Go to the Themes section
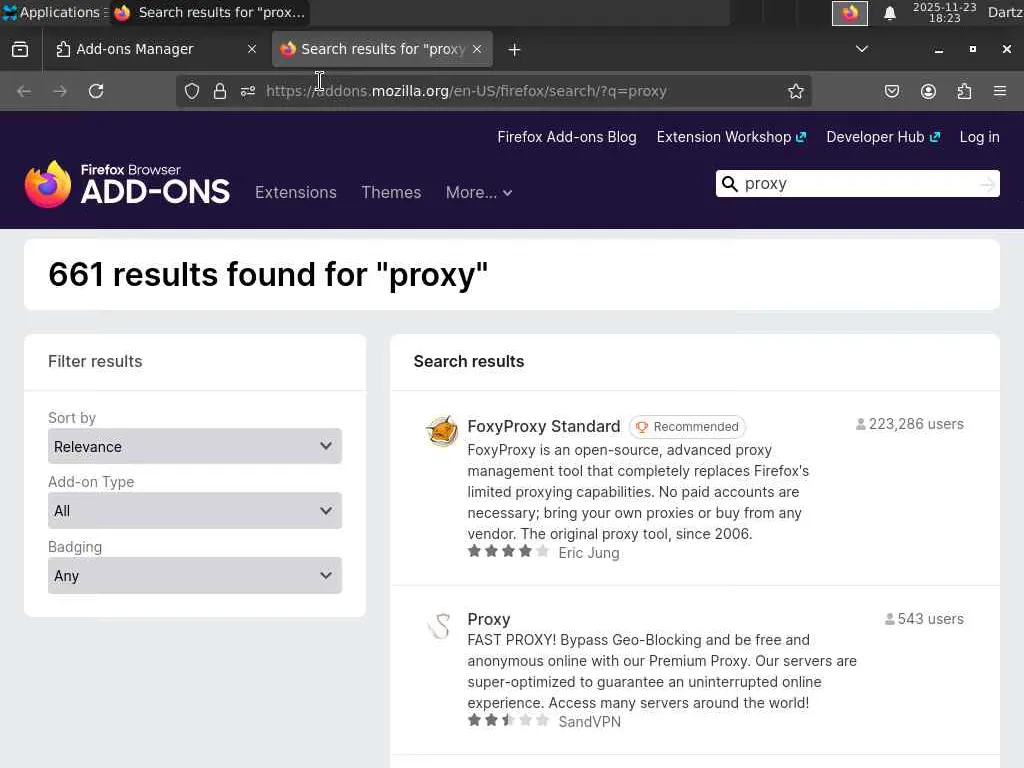Viewport: 1024px width, 768px height. coord(391,192)
